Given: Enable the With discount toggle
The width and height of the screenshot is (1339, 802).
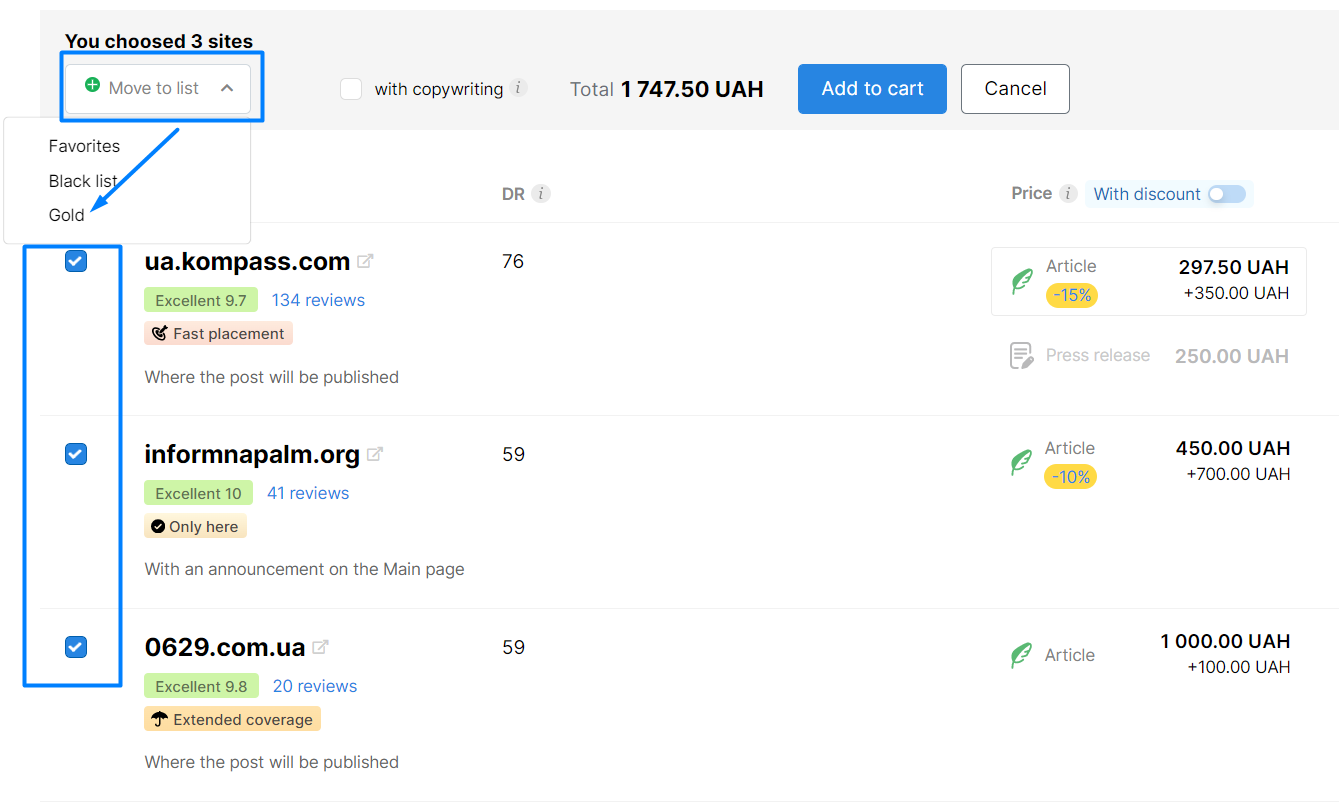Looking at the screenshot, I should pyautogui.click(x=1230, y=193).
